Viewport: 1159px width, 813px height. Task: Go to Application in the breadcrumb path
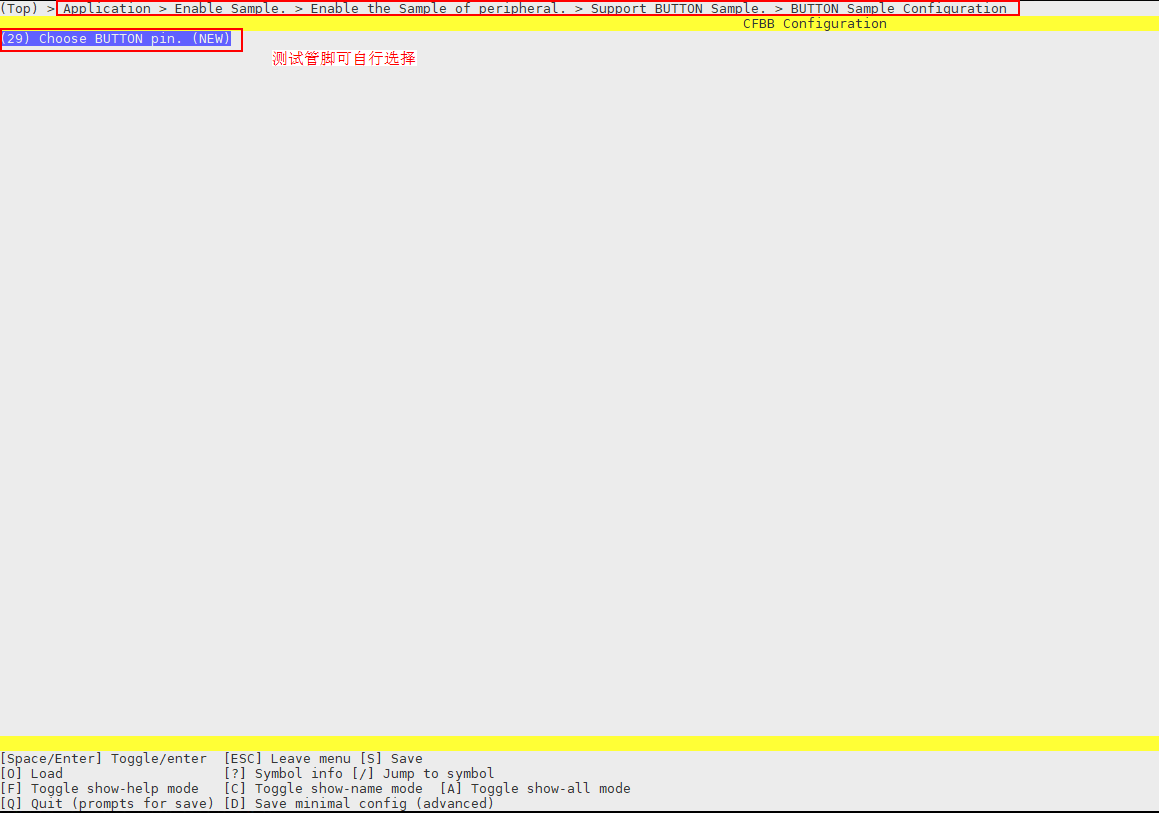(x=107, y=9)
